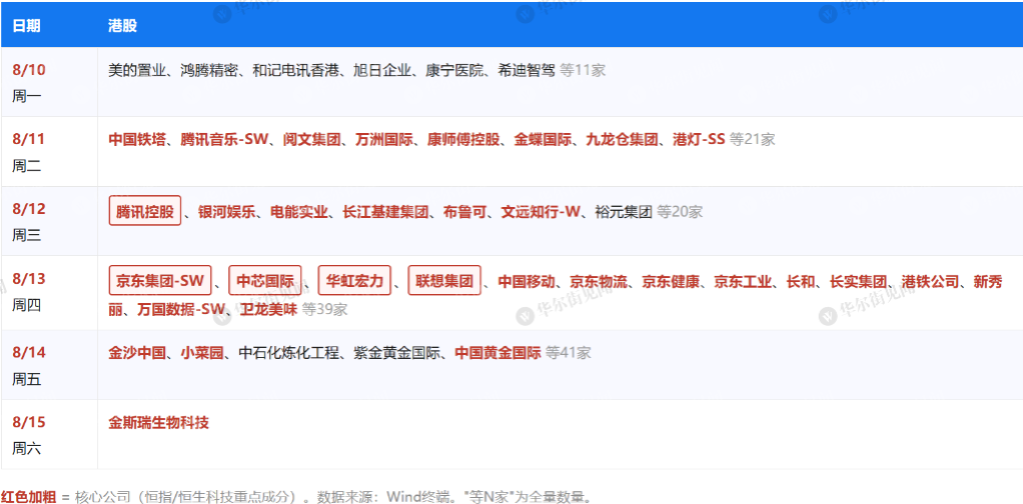
Task: Click 阅文集团 in the 8/11 row
Action: pyautogui.click(x=312, y=140)
